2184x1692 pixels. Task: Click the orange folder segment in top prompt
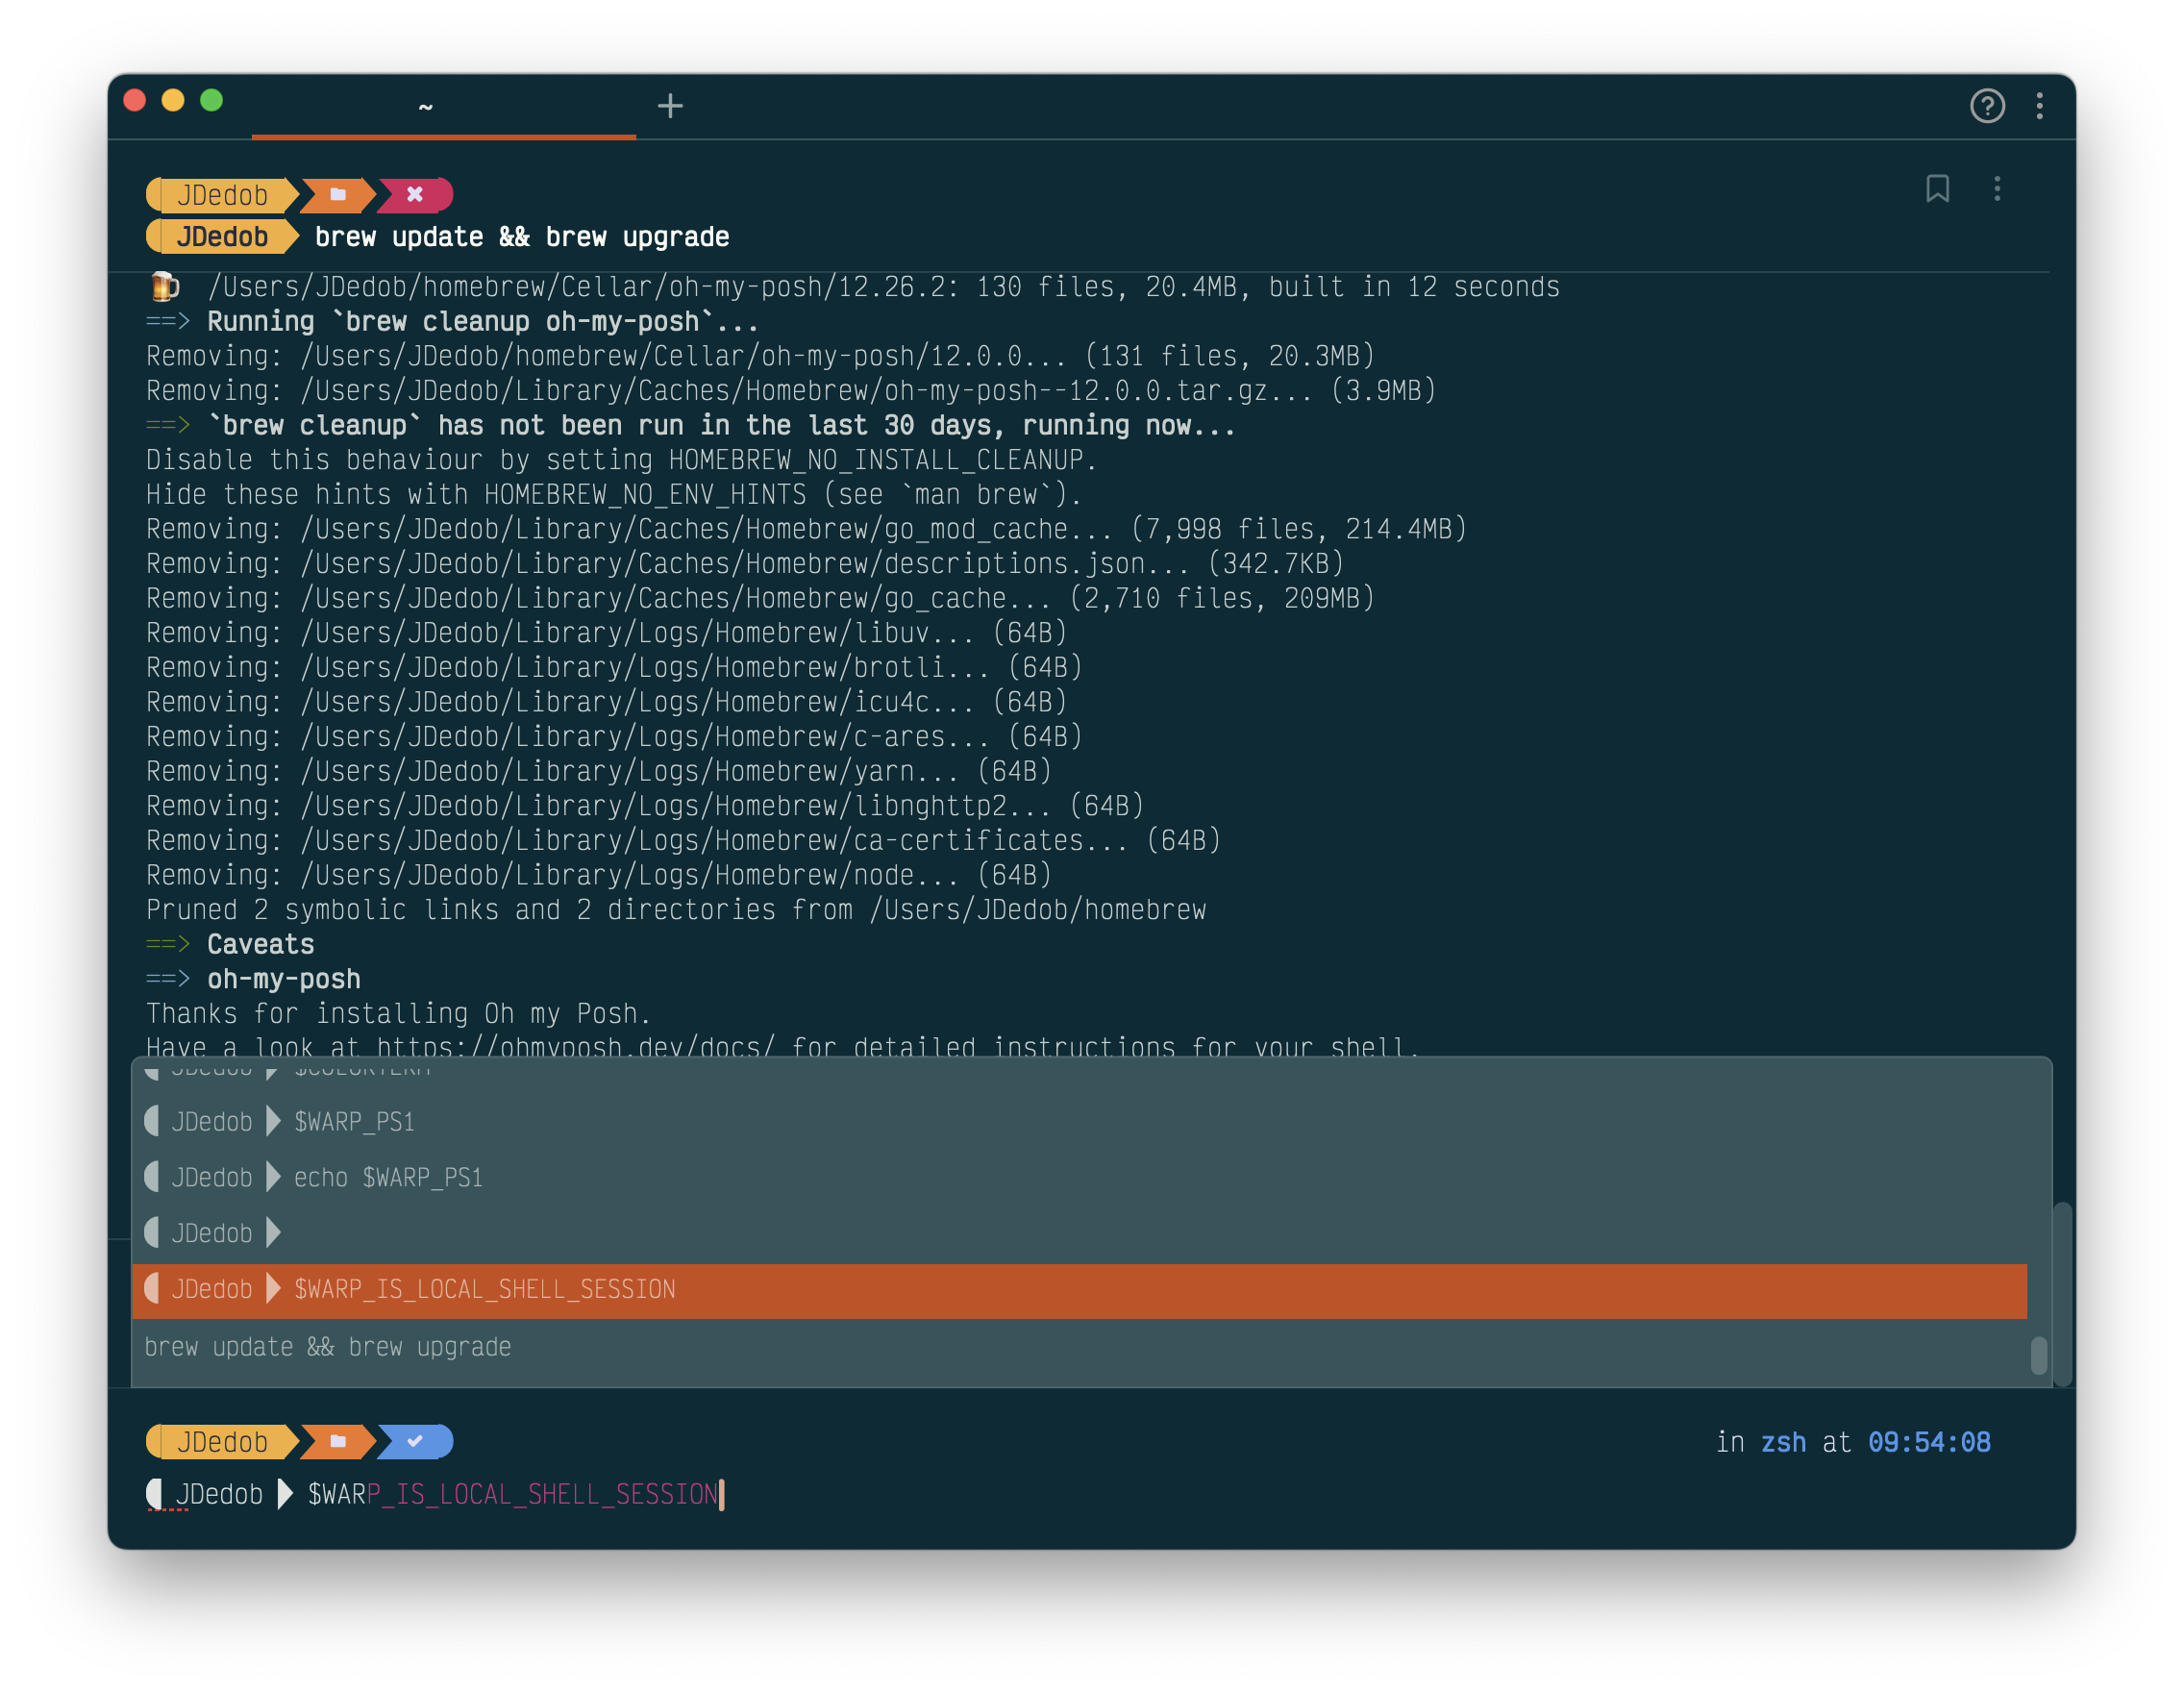coord(338,194)
